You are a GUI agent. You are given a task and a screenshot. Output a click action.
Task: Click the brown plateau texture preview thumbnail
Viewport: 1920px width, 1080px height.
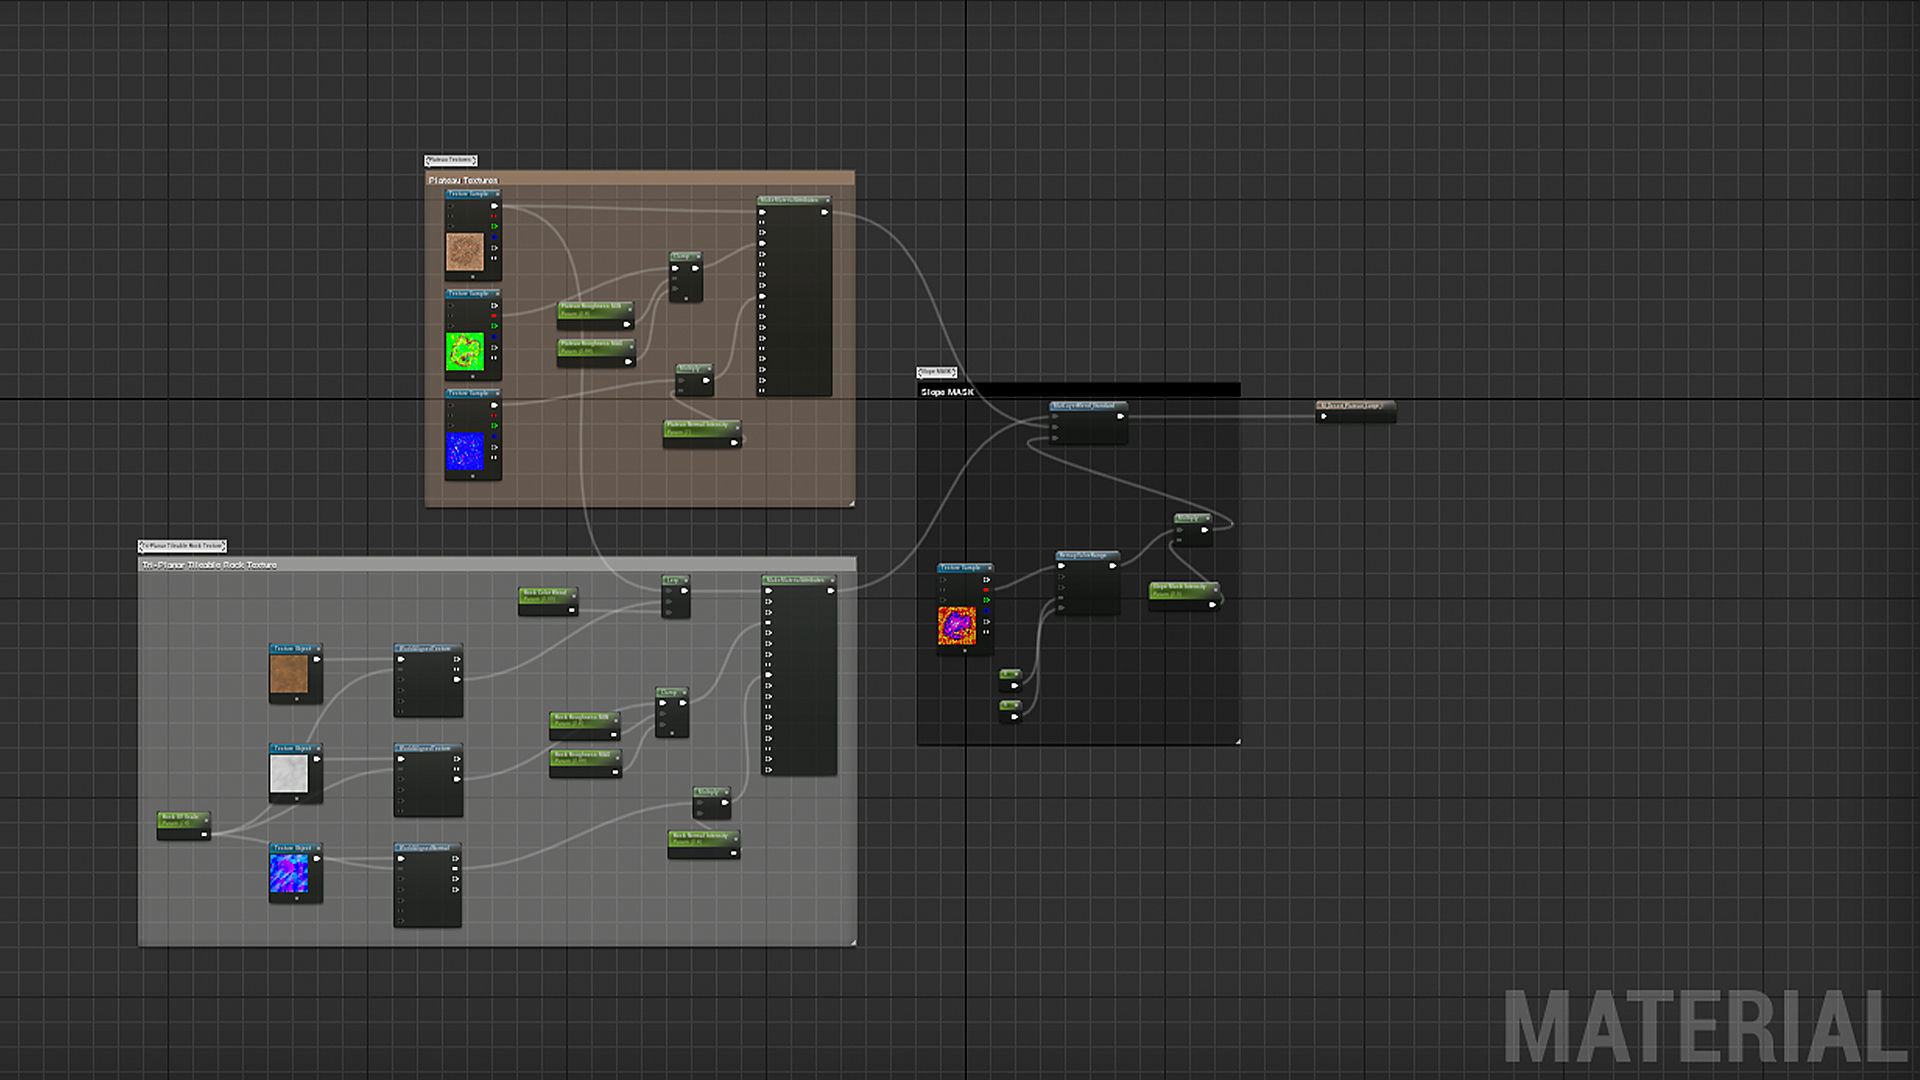pyautogui.click(x=465, y=252)
